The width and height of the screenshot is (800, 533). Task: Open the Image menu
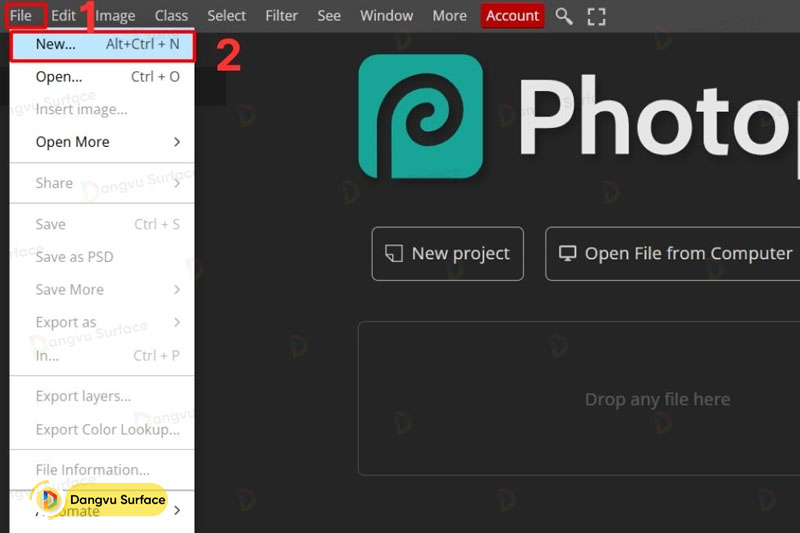[x=115, y=16]
